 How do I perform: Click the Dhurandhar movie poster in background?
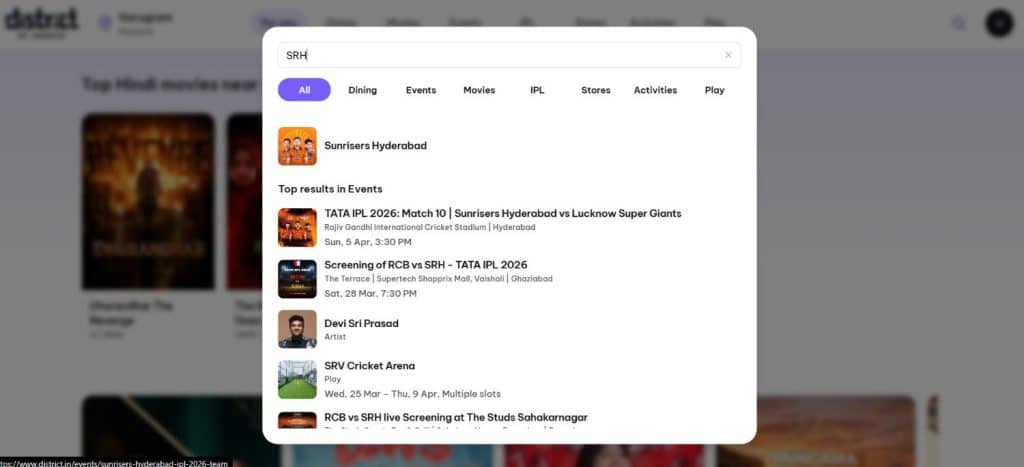(148, 202)
